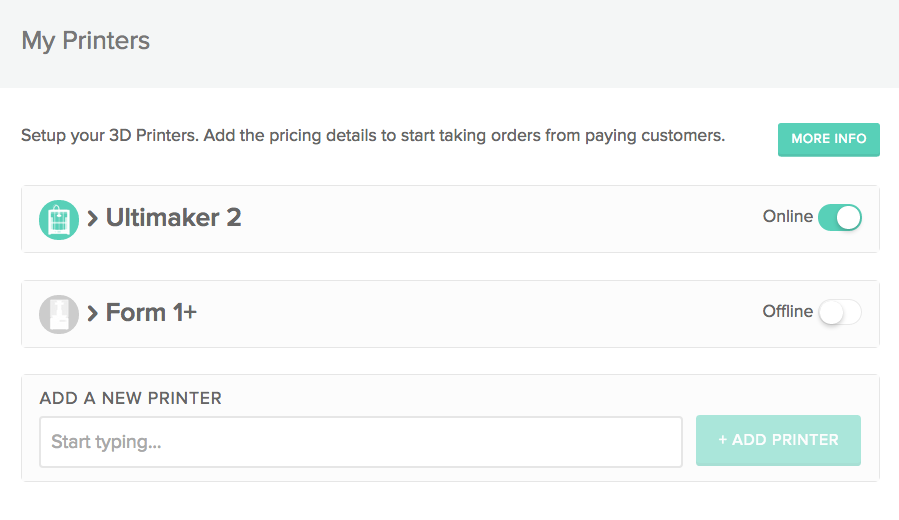This screenshot has width=899, height=520.
Task: Click the Online status label
Action: (x=788, y=217)
